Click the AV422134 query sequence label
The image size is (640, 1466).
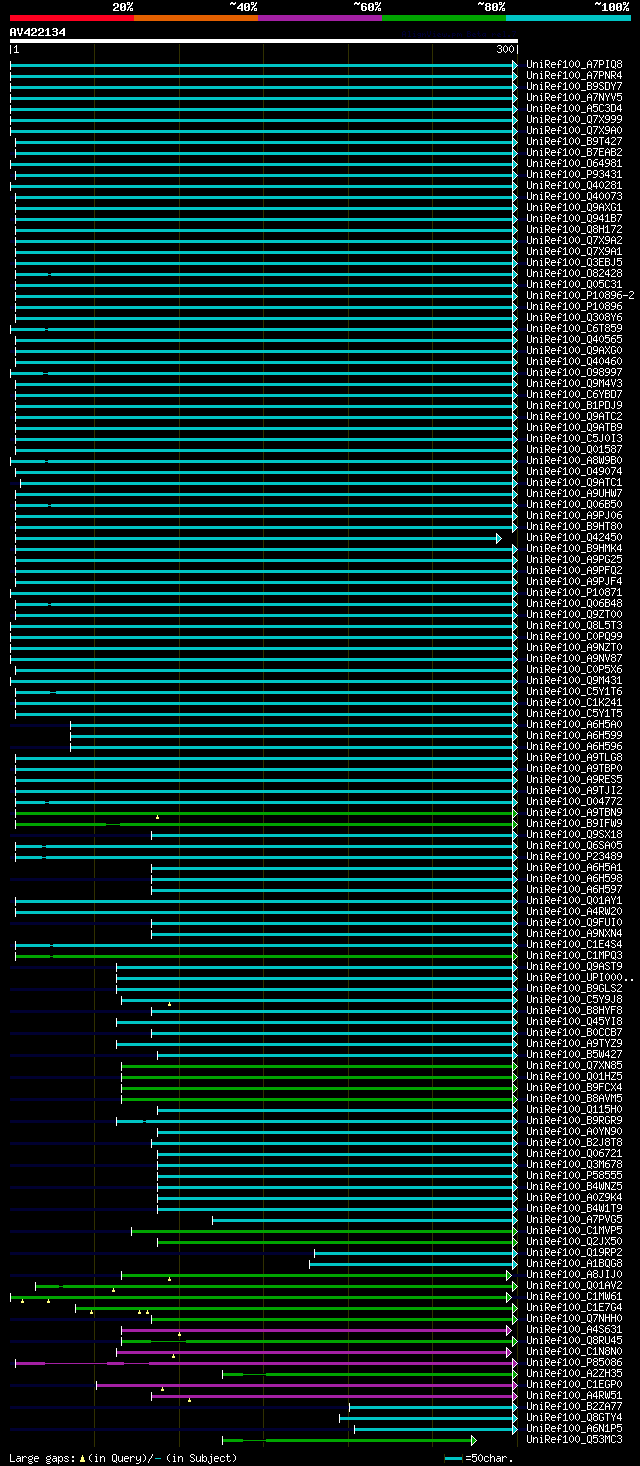38,32
